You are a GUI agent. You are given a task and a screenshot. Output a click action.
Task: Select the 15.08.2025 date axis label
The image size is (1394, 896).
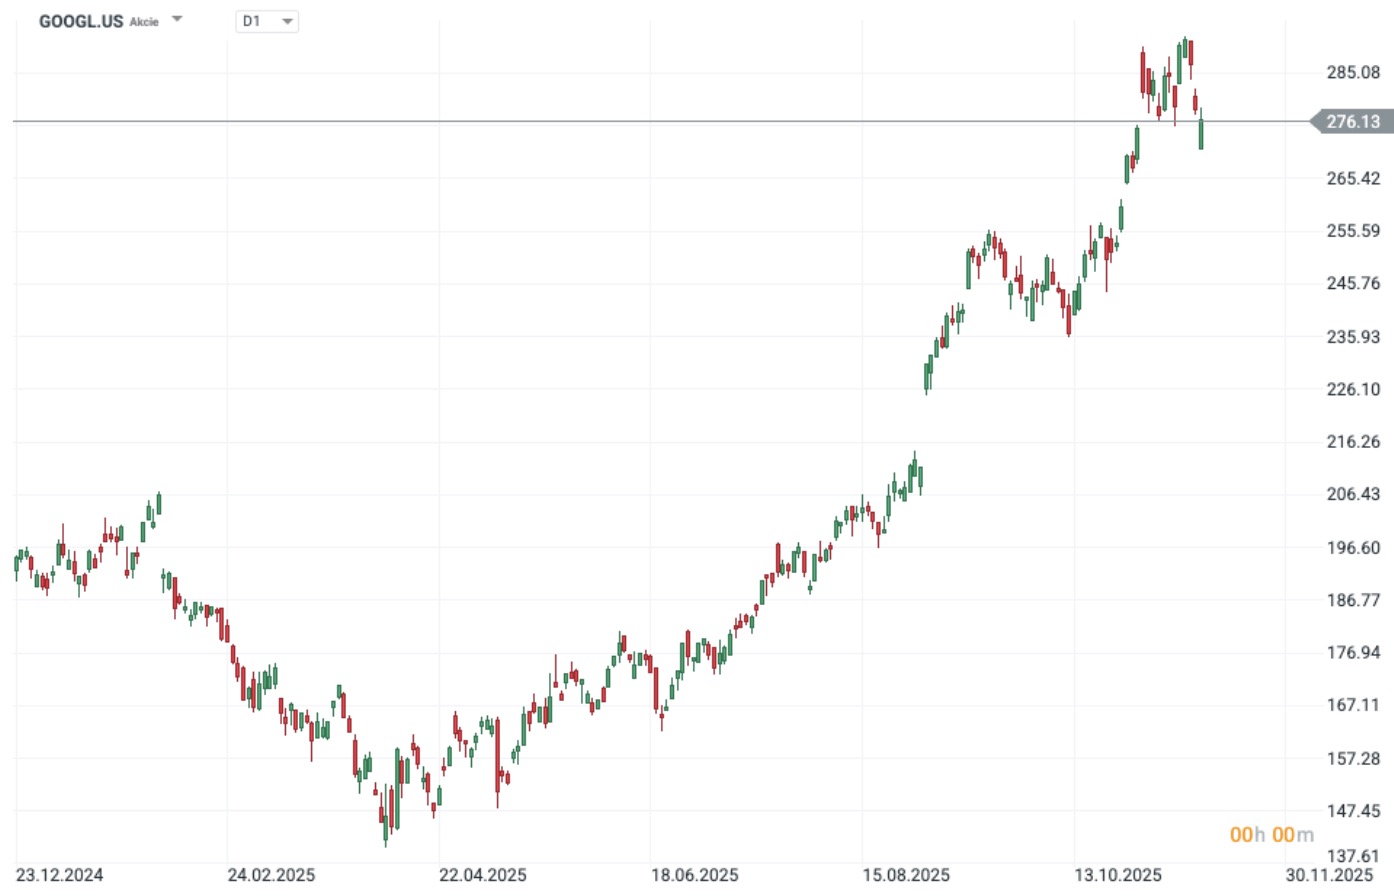906,875
